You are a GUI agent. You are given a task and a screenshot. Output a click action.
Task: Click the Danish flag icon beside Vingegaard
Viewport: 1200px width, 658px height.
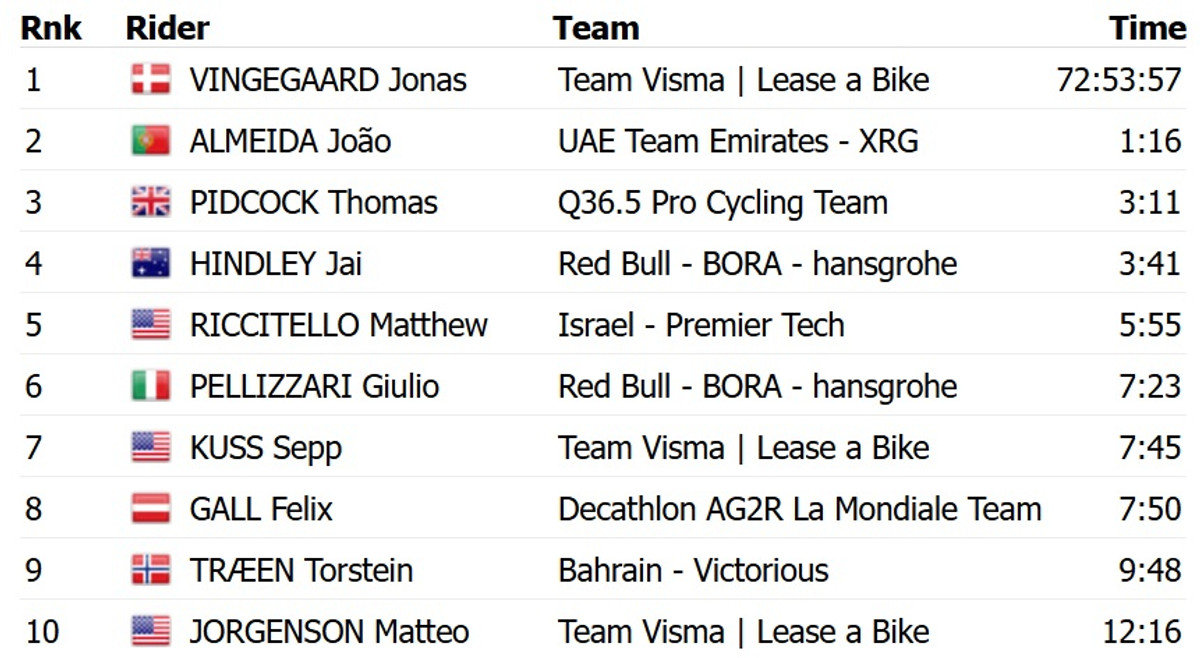coord(151,79)
